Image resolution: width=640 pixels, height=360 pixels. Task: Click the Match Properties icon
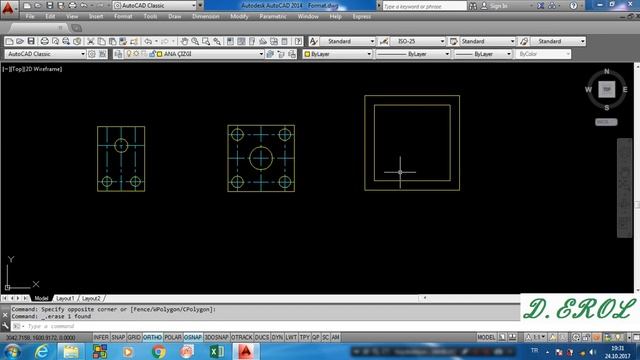[134, 41]
